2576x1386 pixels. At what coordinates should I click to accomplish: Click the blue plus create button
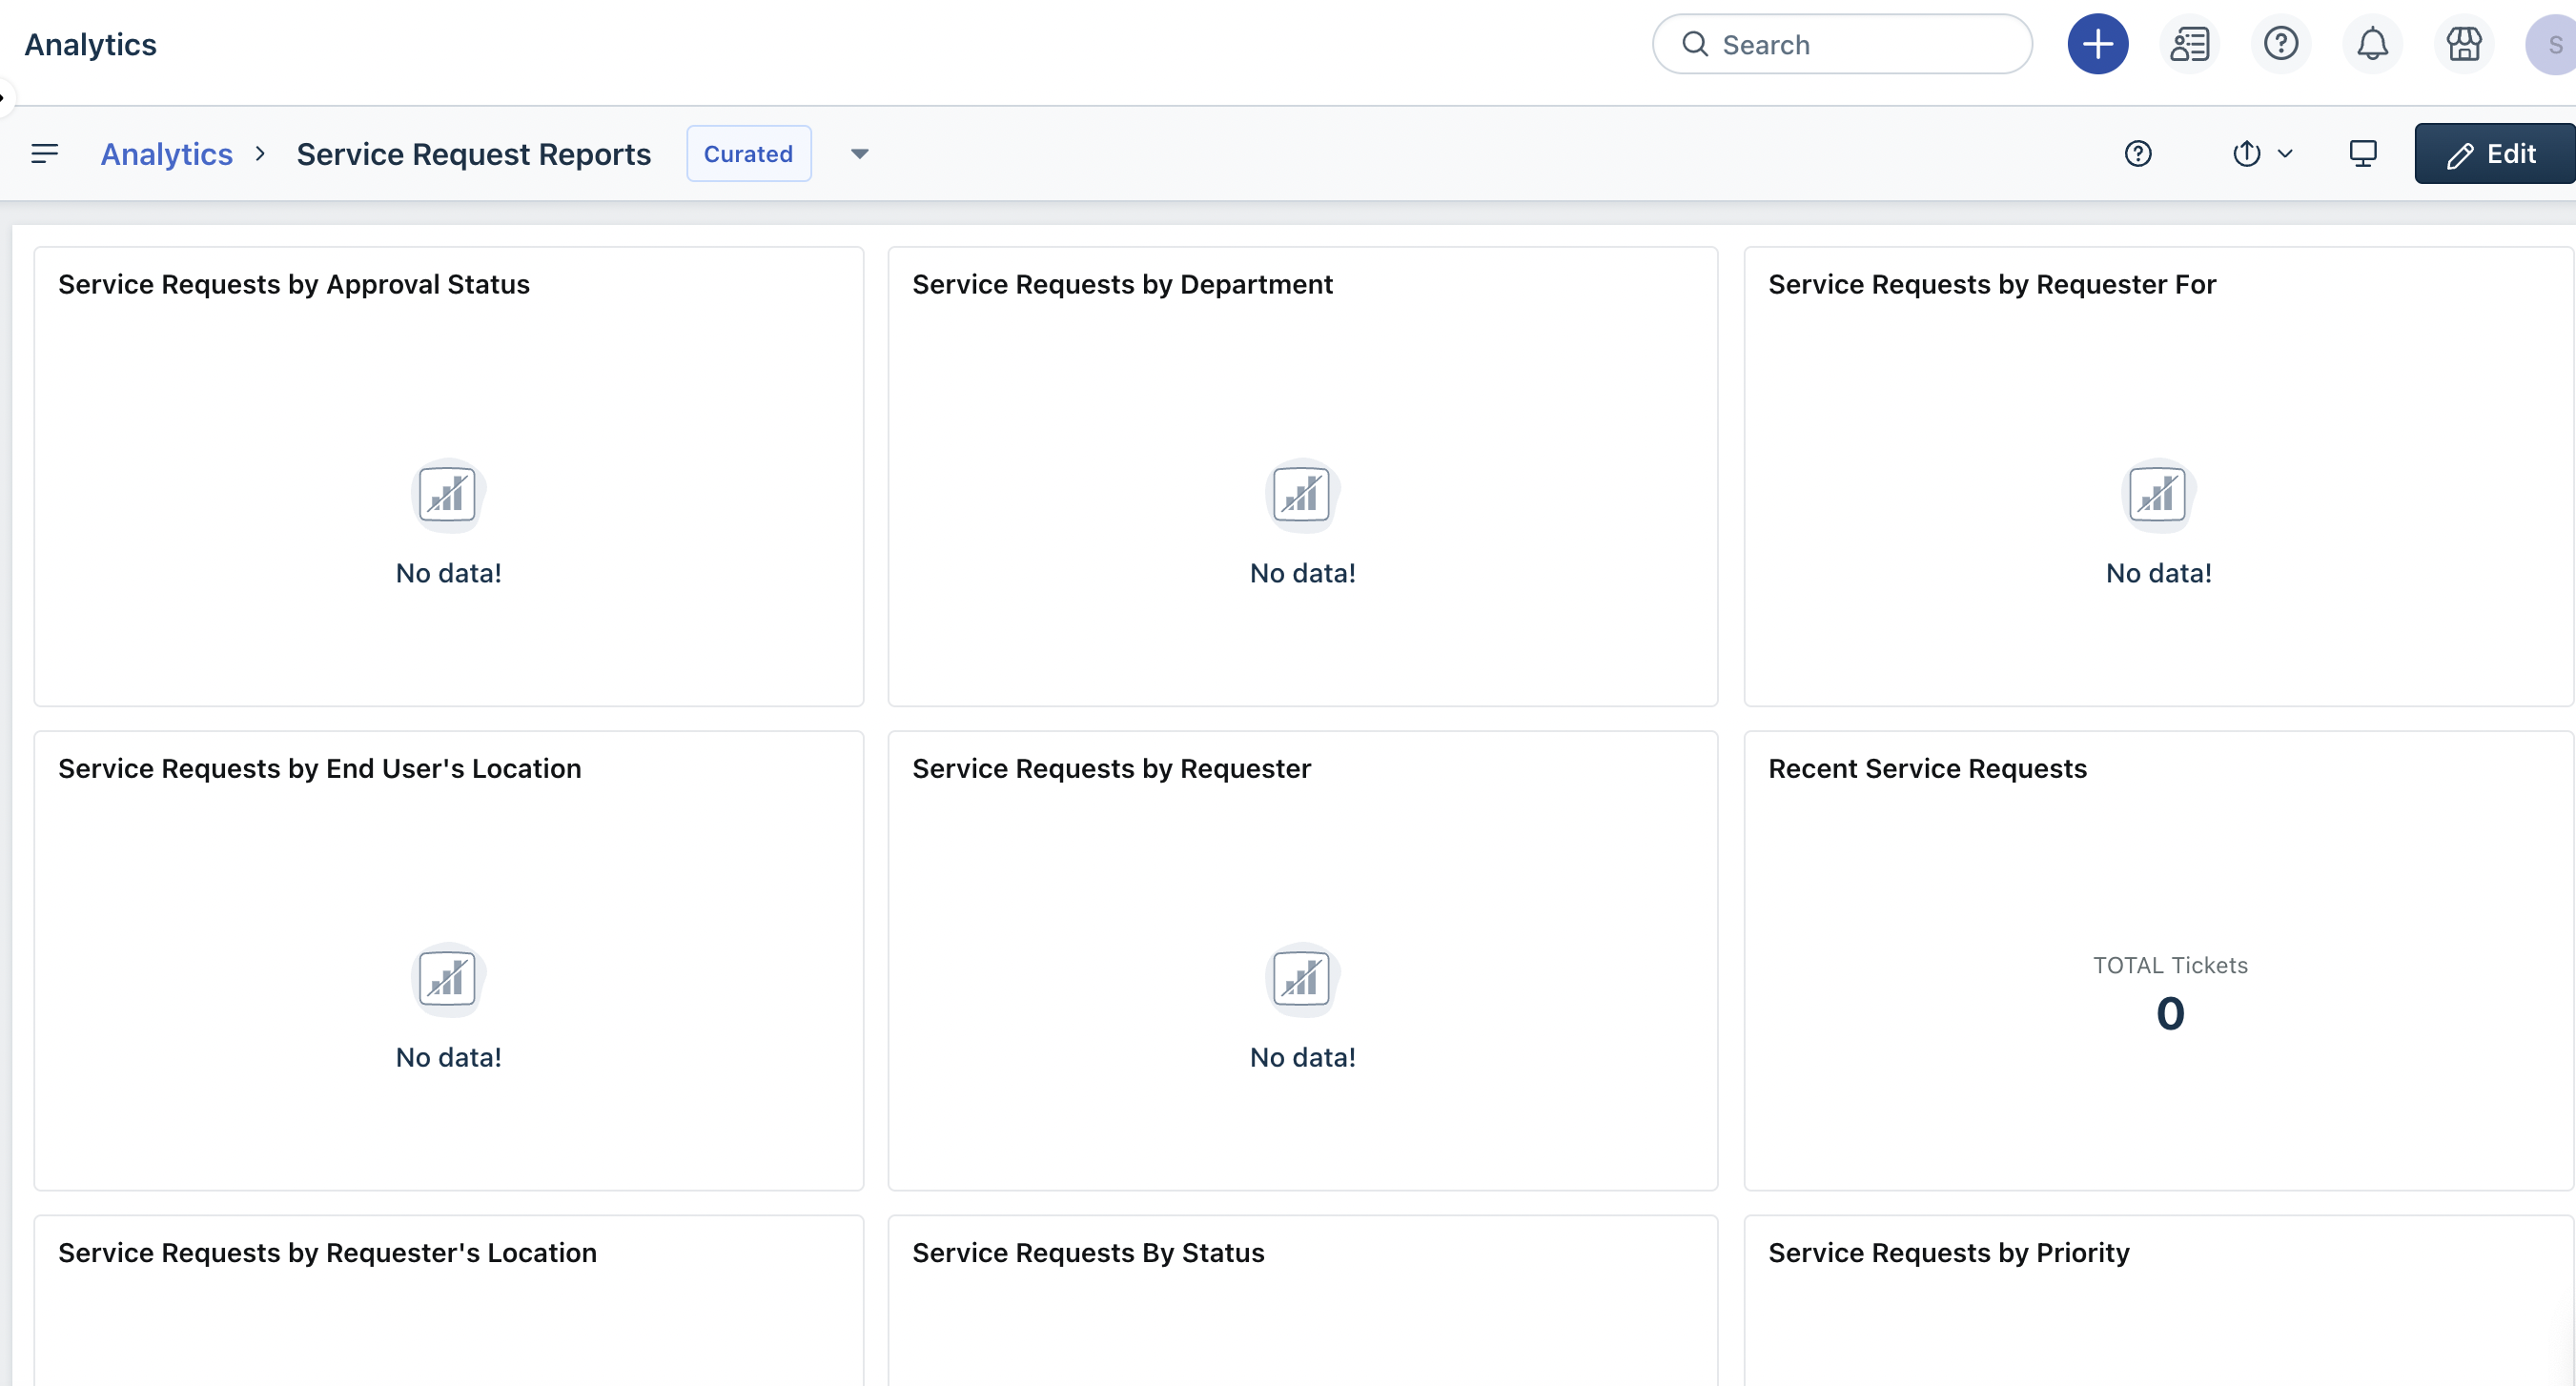point(2097,44)
